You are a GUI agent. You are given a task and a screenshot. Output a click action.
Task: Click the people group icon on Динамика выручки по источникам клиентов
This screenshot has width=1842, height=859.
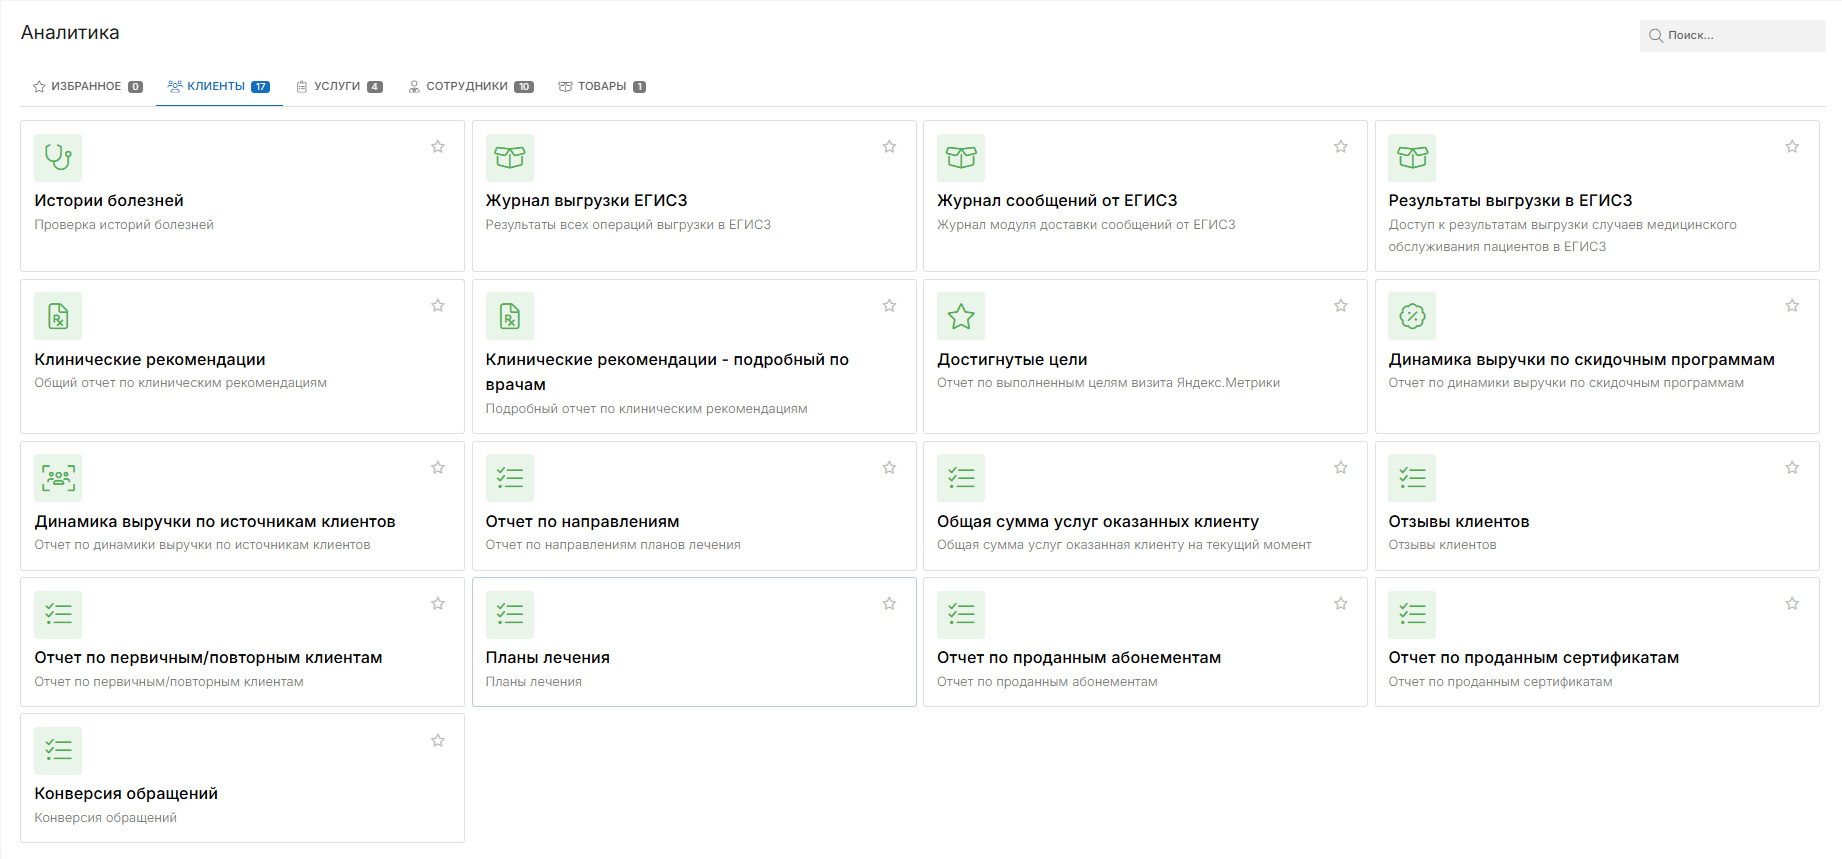(x=58, y=478)
